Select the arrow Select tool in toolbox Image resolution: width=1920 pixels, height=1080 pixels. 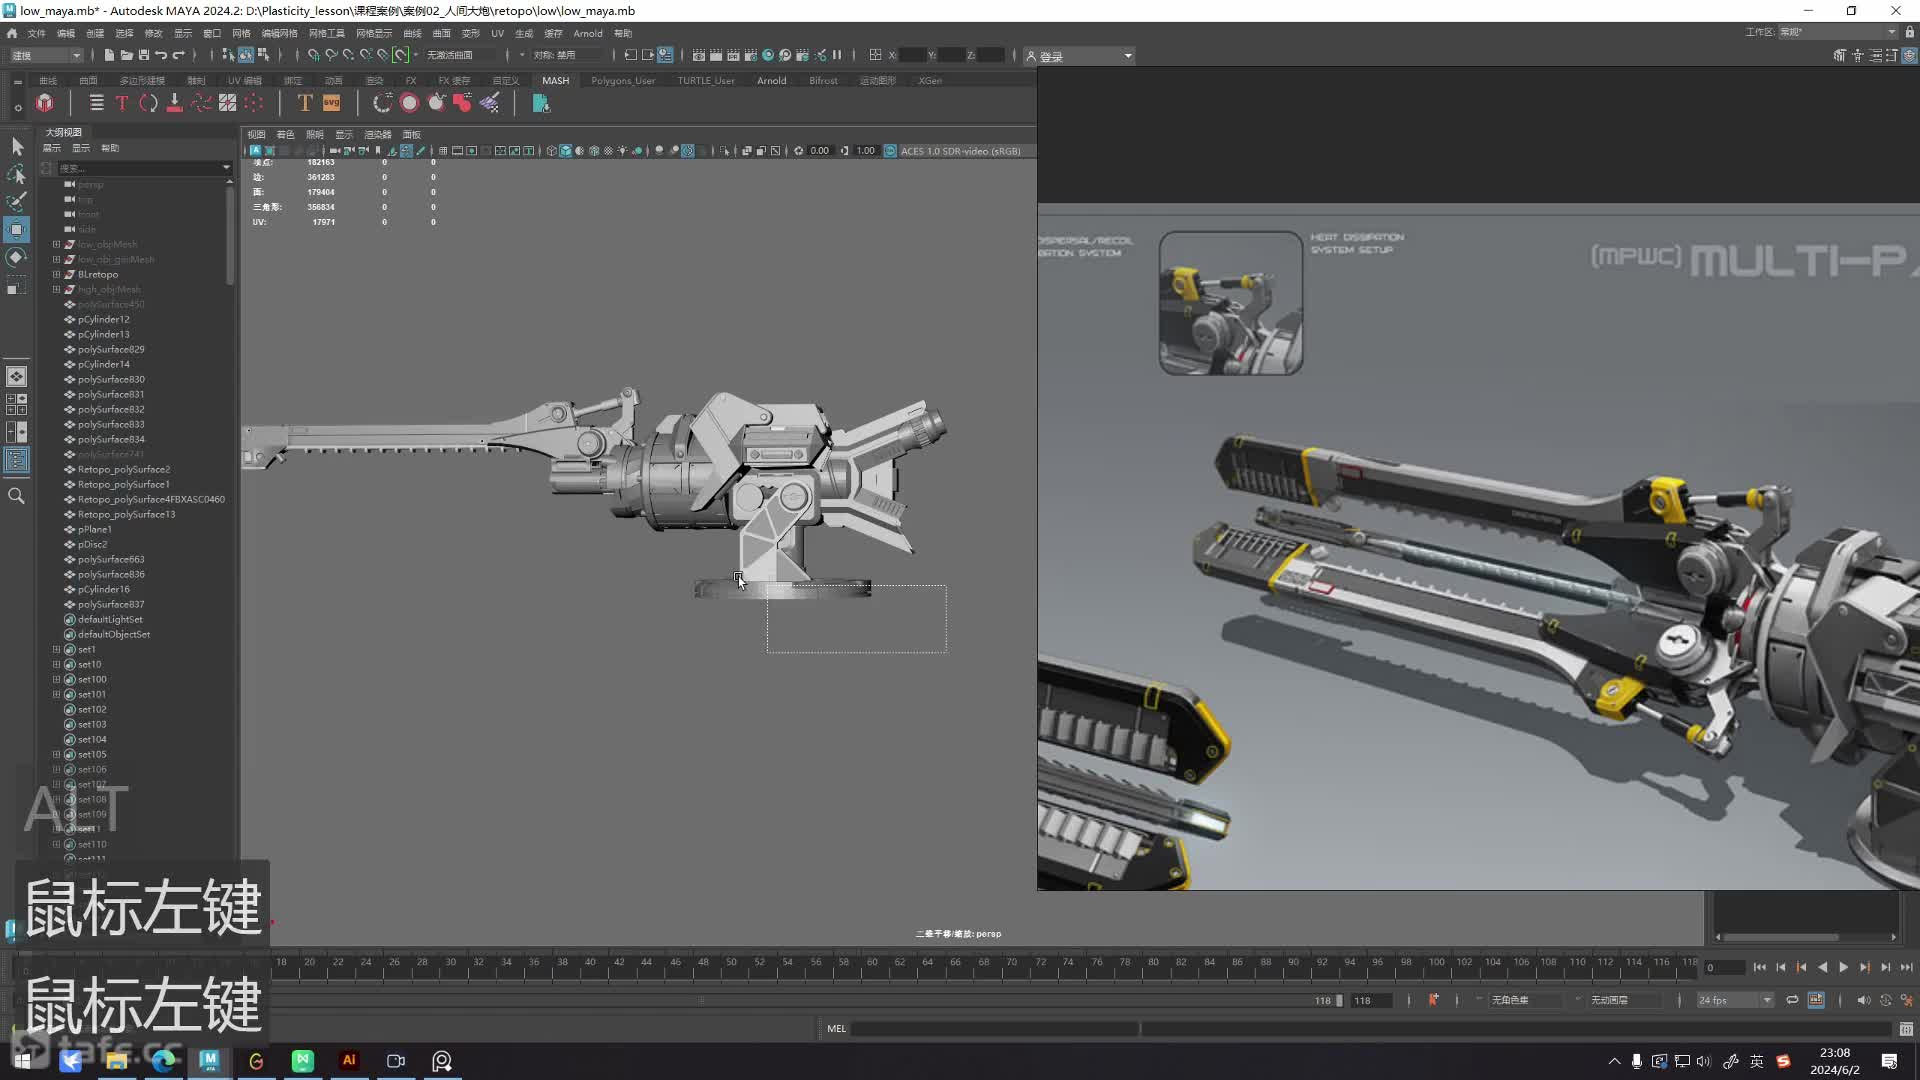click(17, 147)
